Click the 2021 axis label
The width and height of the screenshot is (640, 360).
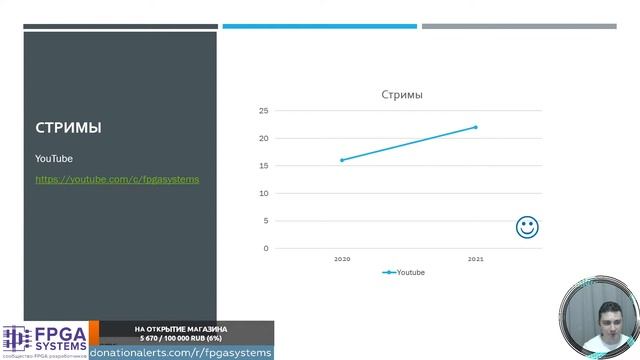point(476,259)
